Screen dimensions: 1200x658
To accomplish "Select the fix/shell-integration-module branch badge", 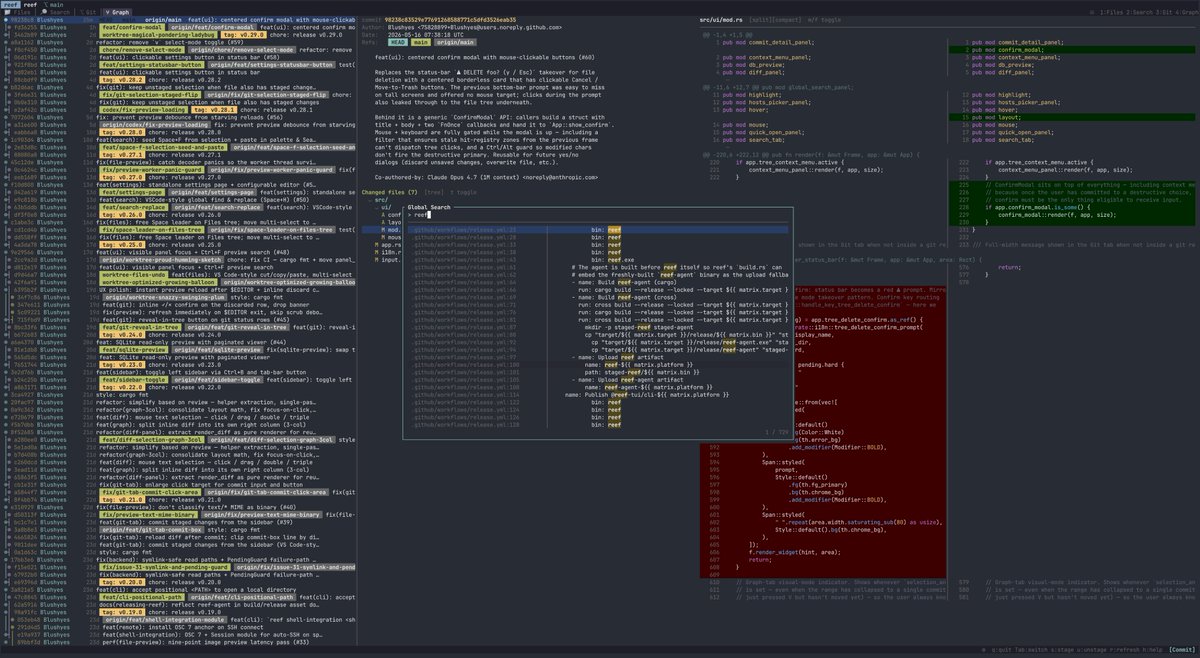I will [165, 620].
